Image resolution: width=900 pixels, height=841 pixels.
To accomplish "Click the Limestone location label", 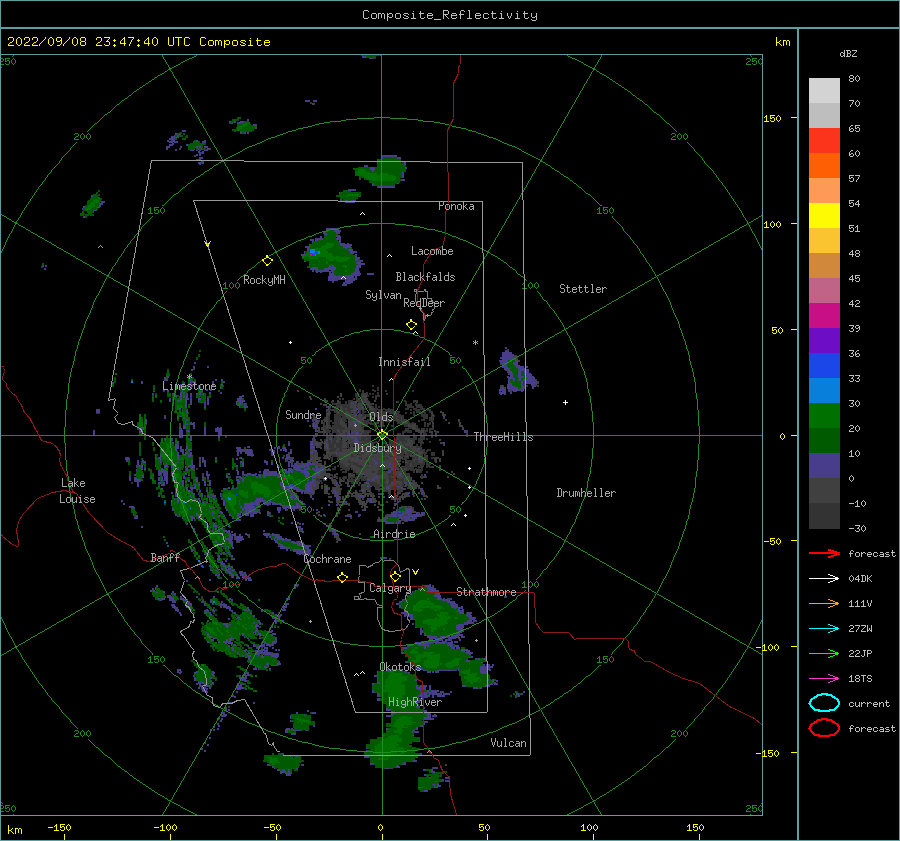I will pyautogui.click(x=189, y=386).
